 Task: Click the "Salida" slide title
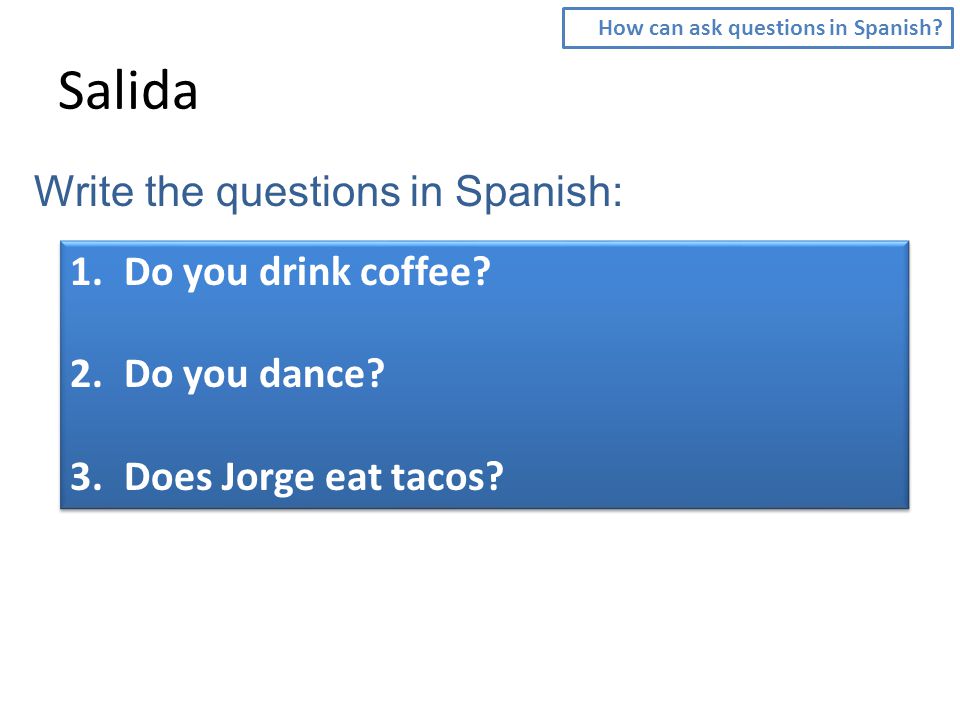[128, 91]
